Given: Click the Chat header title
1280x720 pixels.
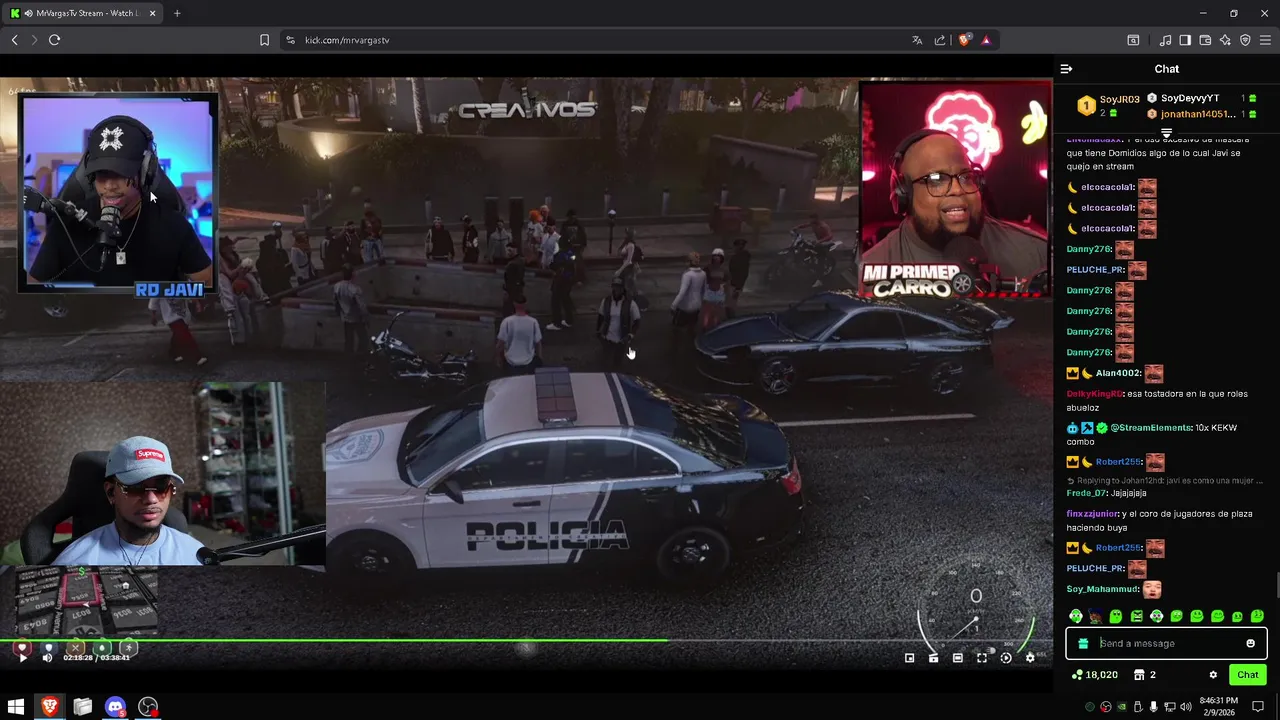Looking at the screenshot, I should pos(1167,69).
